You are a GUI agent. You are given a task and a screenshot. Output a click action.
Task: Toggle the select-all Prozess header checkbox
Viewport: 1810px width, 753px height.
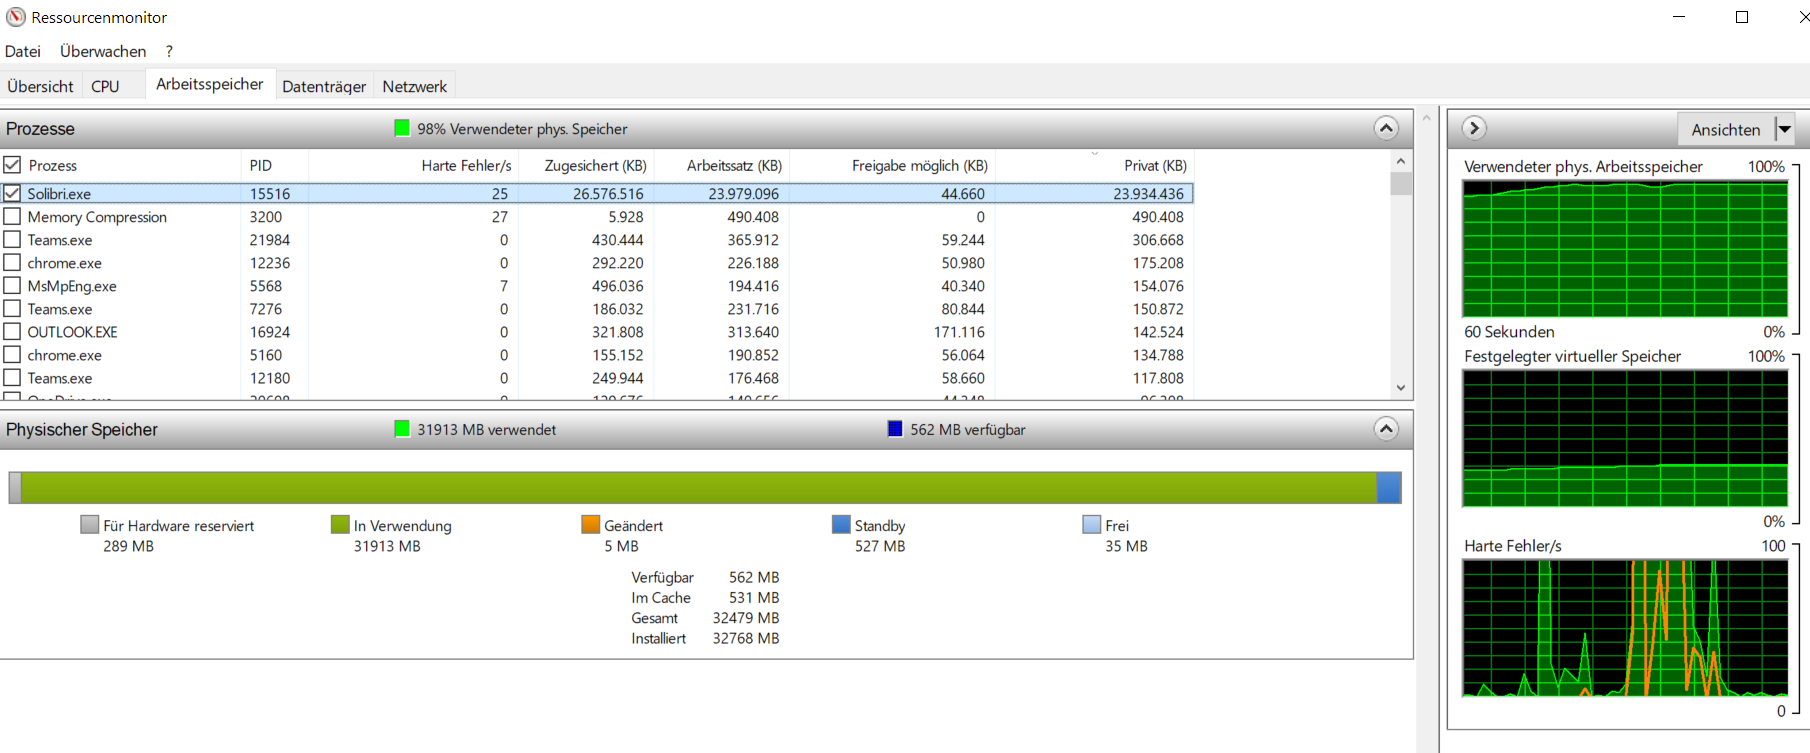[x=12, y=165]
